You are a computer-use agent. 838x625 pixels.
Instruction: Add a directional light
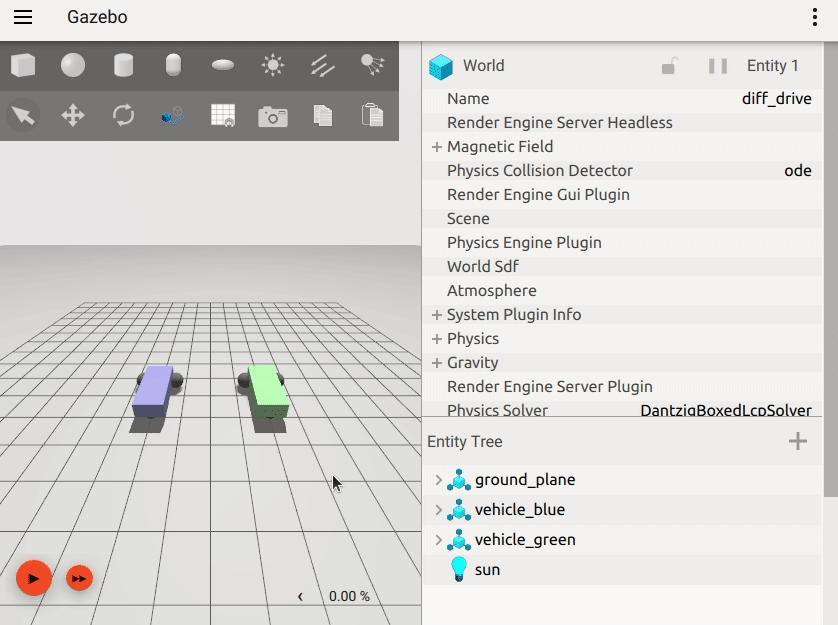[322, 65]
